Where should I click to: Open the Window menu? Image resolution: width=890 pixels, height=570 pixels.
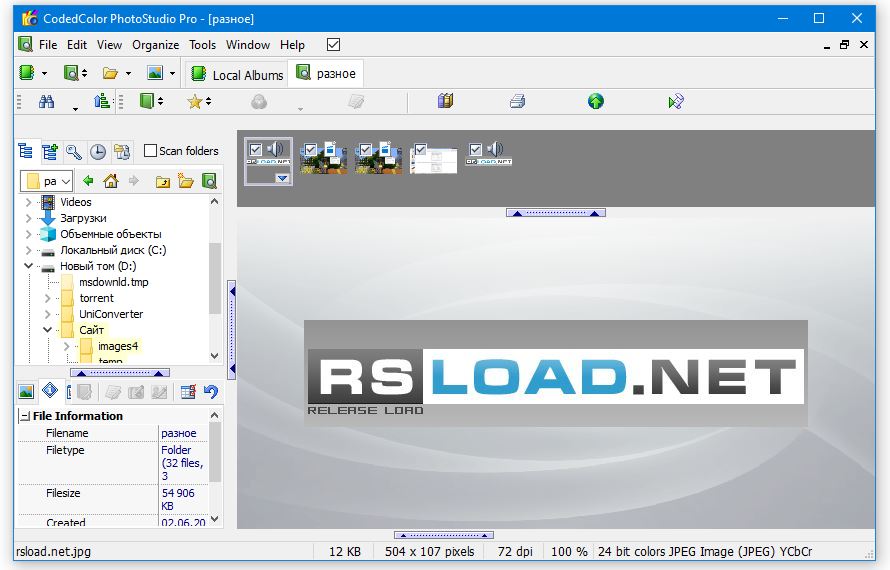coord(248,45)
